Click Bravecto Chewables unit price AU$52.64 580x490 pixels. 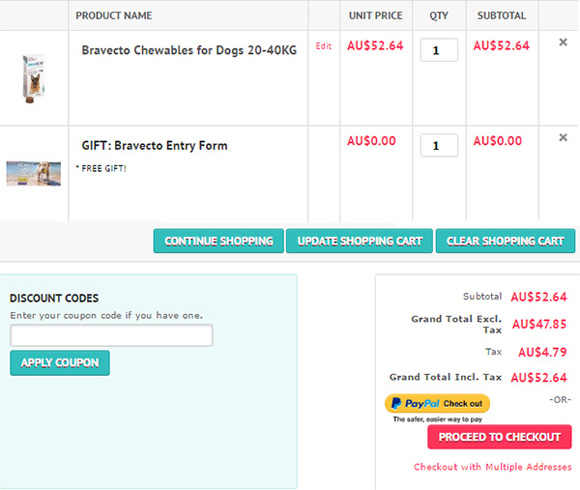[375, 45]
